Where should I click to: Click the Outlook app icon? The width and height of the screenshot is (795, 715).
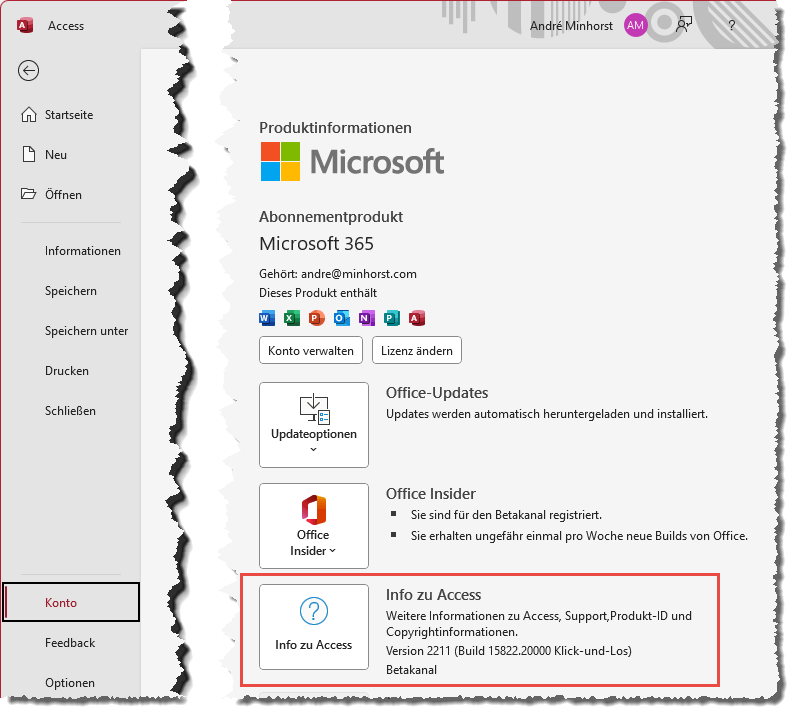click(341, 318)
